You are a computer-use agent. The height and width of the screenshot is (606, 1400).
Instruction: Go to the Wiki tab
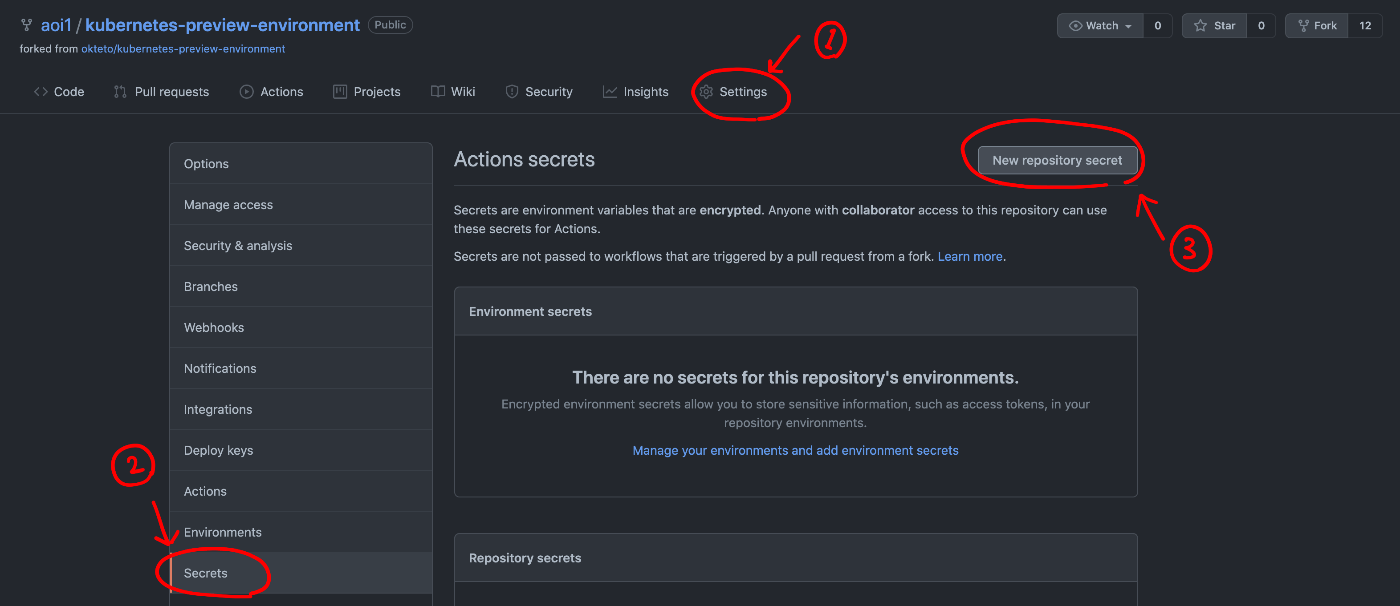tap(453, 91)
